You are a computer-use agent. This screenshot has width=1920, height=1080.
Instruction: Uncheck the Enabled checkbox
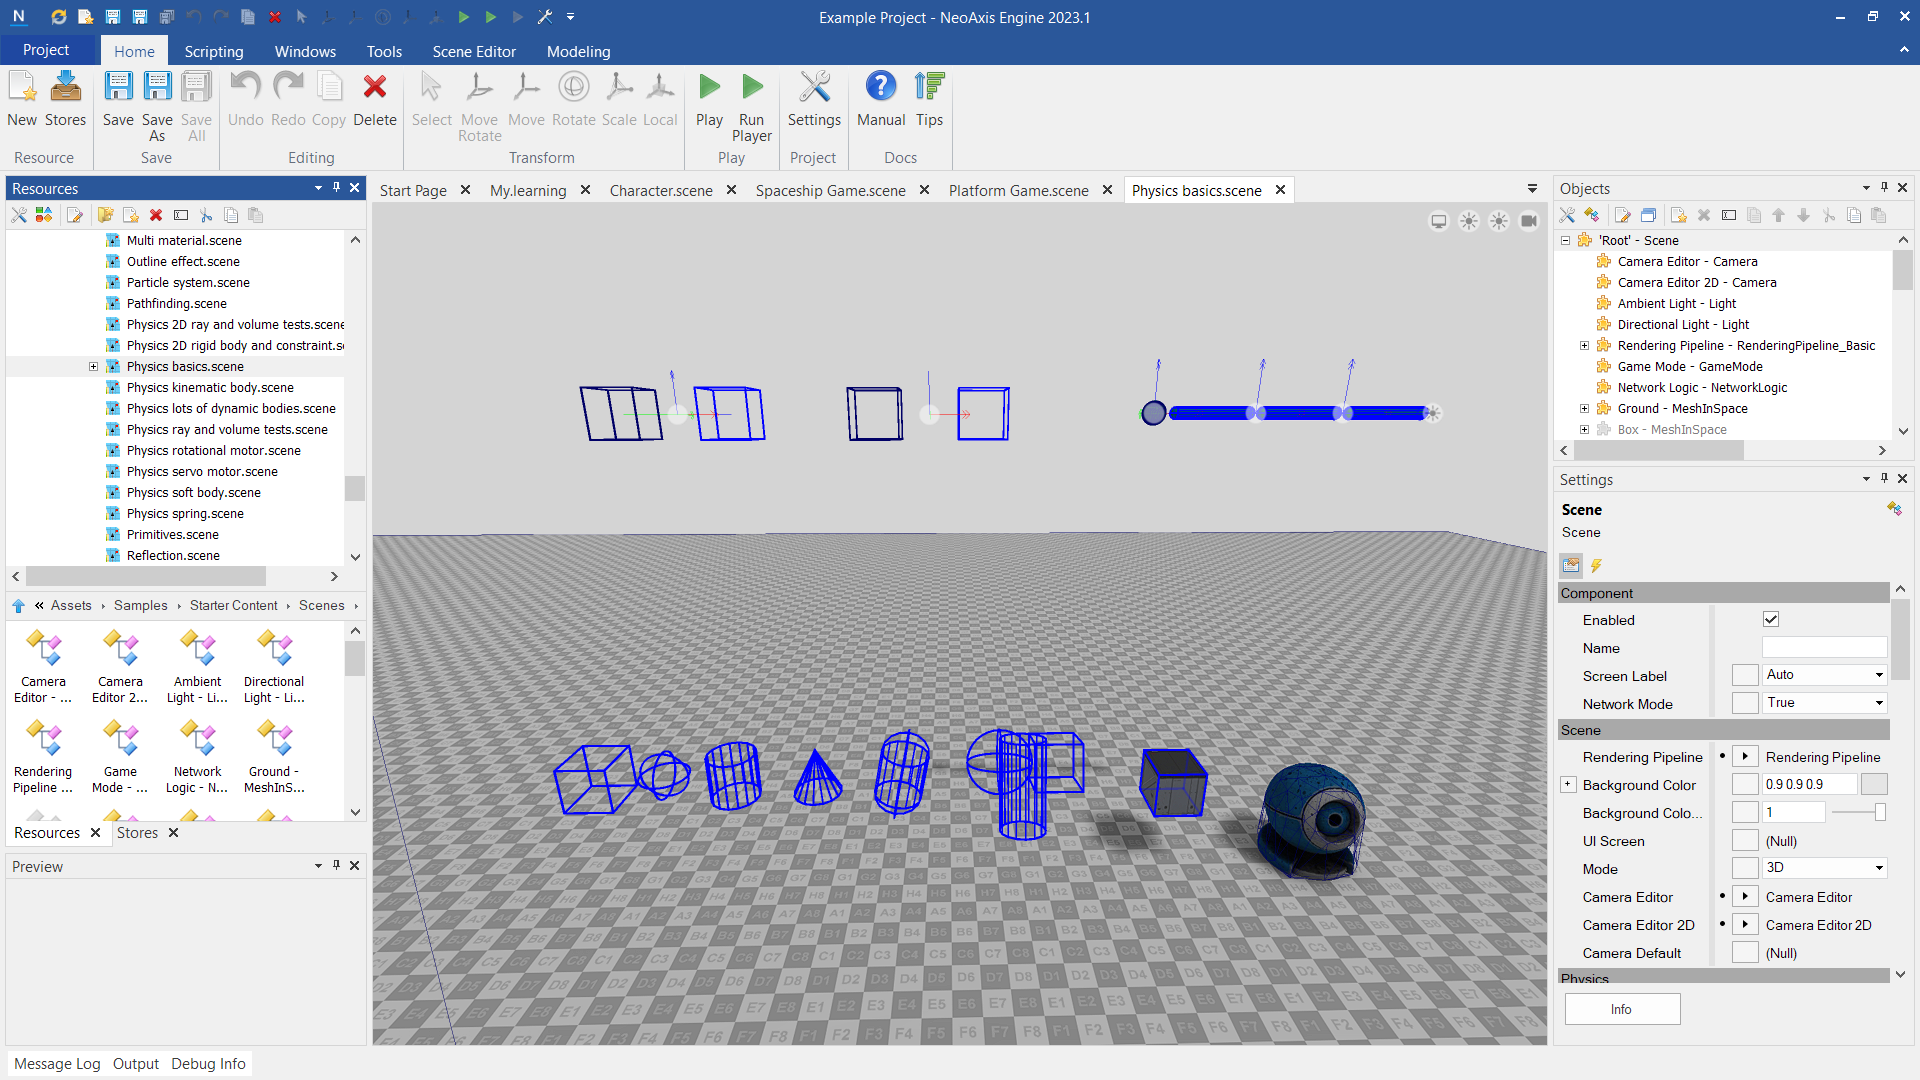tap(1771, 620)
